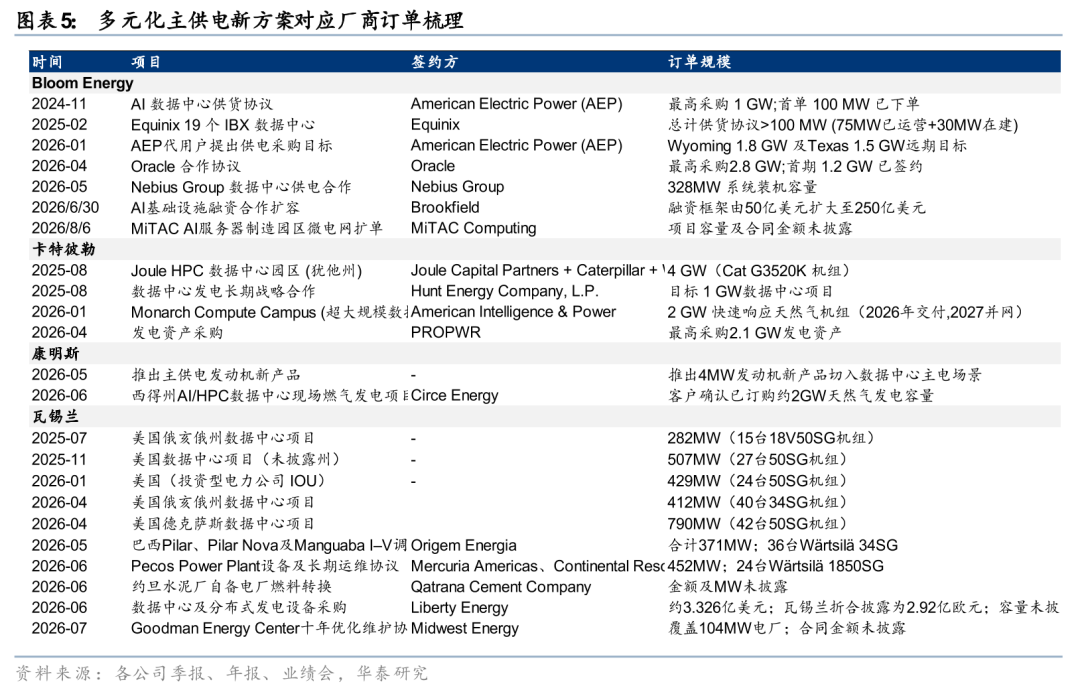The width and height of the screenshot is (1080, 690).
Task: Click '融资框架由50亿美元扩大至250亿美元' cell
Action: pos(797,207)
